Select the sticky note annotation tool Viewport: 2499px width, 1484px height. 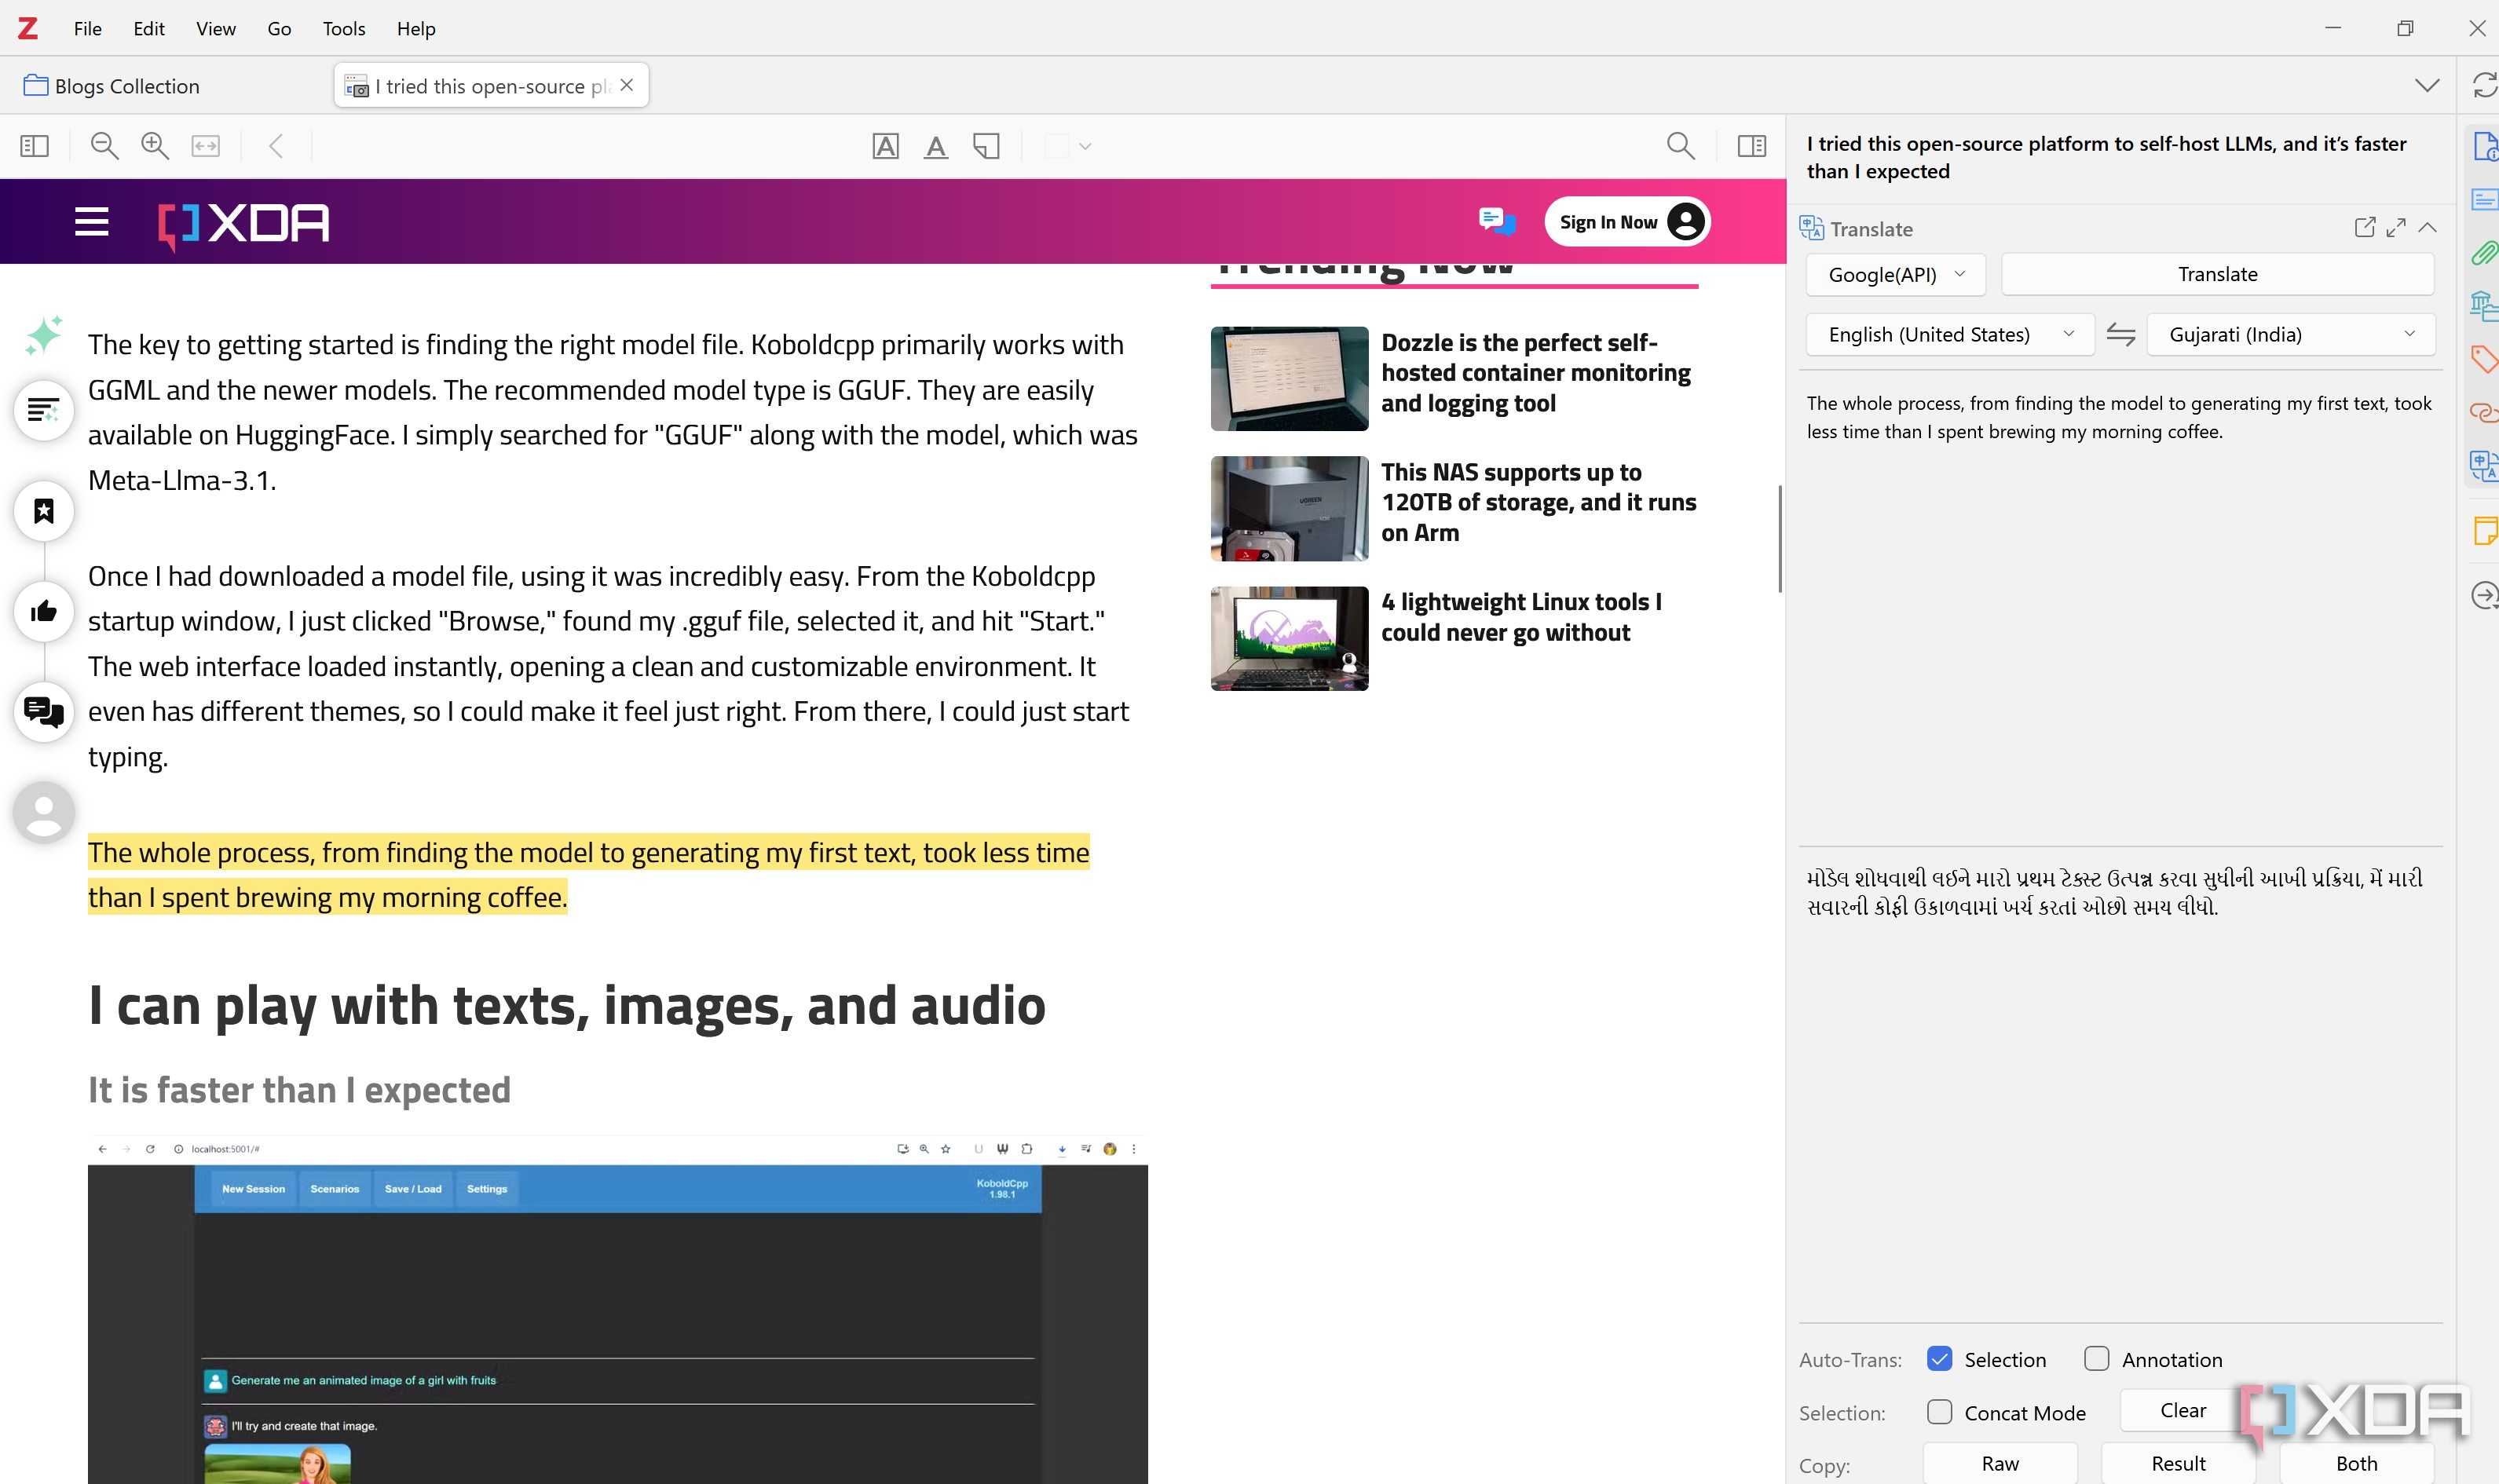[986, 146]
